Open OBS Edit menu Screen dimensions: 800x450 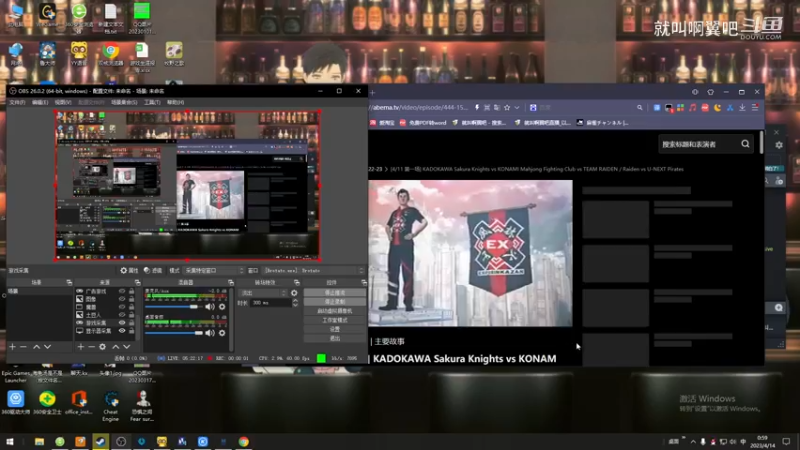[x=40, y=102]
